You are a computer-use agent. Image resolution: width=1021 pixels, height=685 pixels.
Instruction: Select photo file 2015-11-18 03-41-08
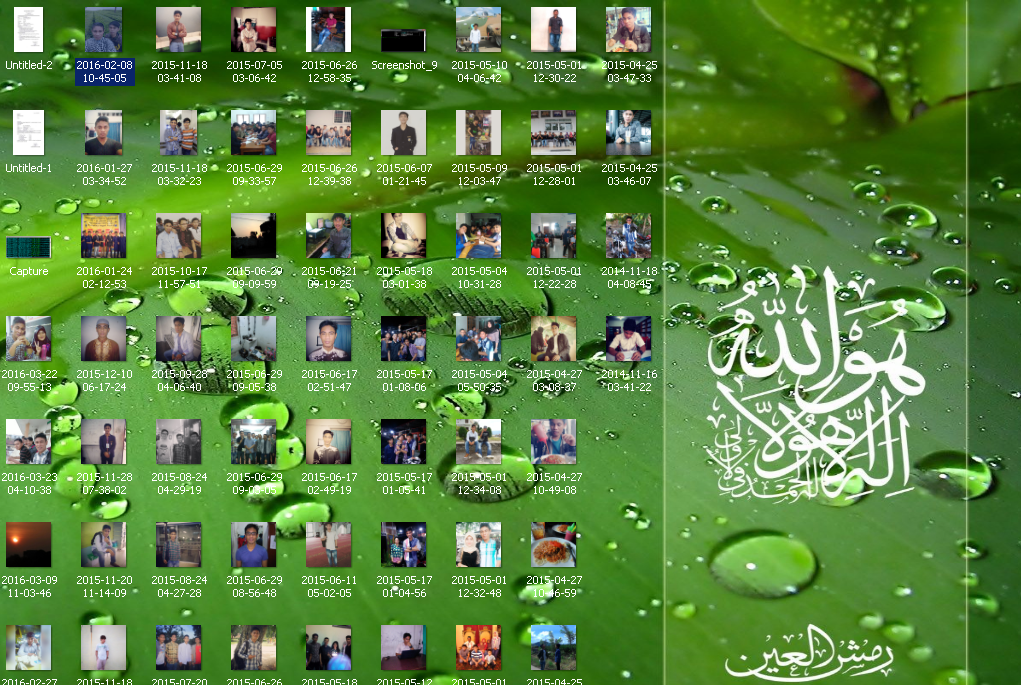click(178, 30)
